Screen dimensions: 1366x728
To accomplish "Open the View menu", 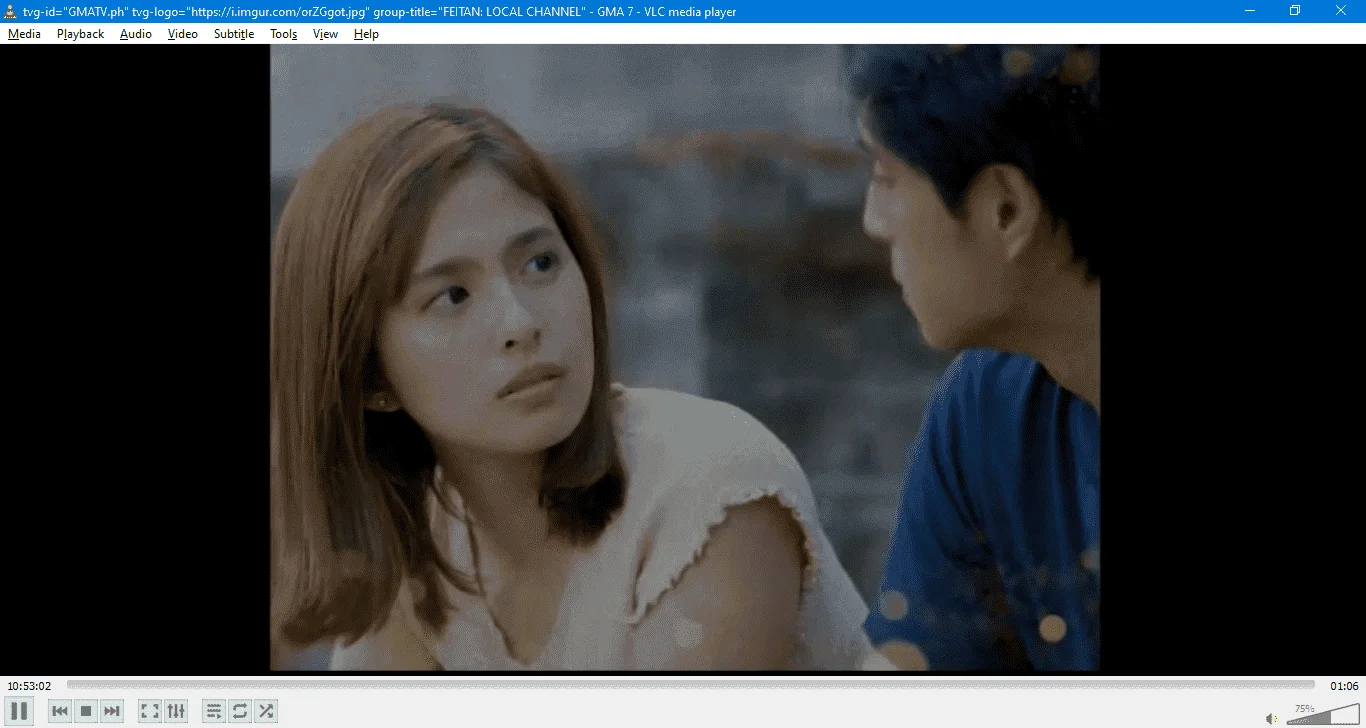I will (x=325, y=34).
